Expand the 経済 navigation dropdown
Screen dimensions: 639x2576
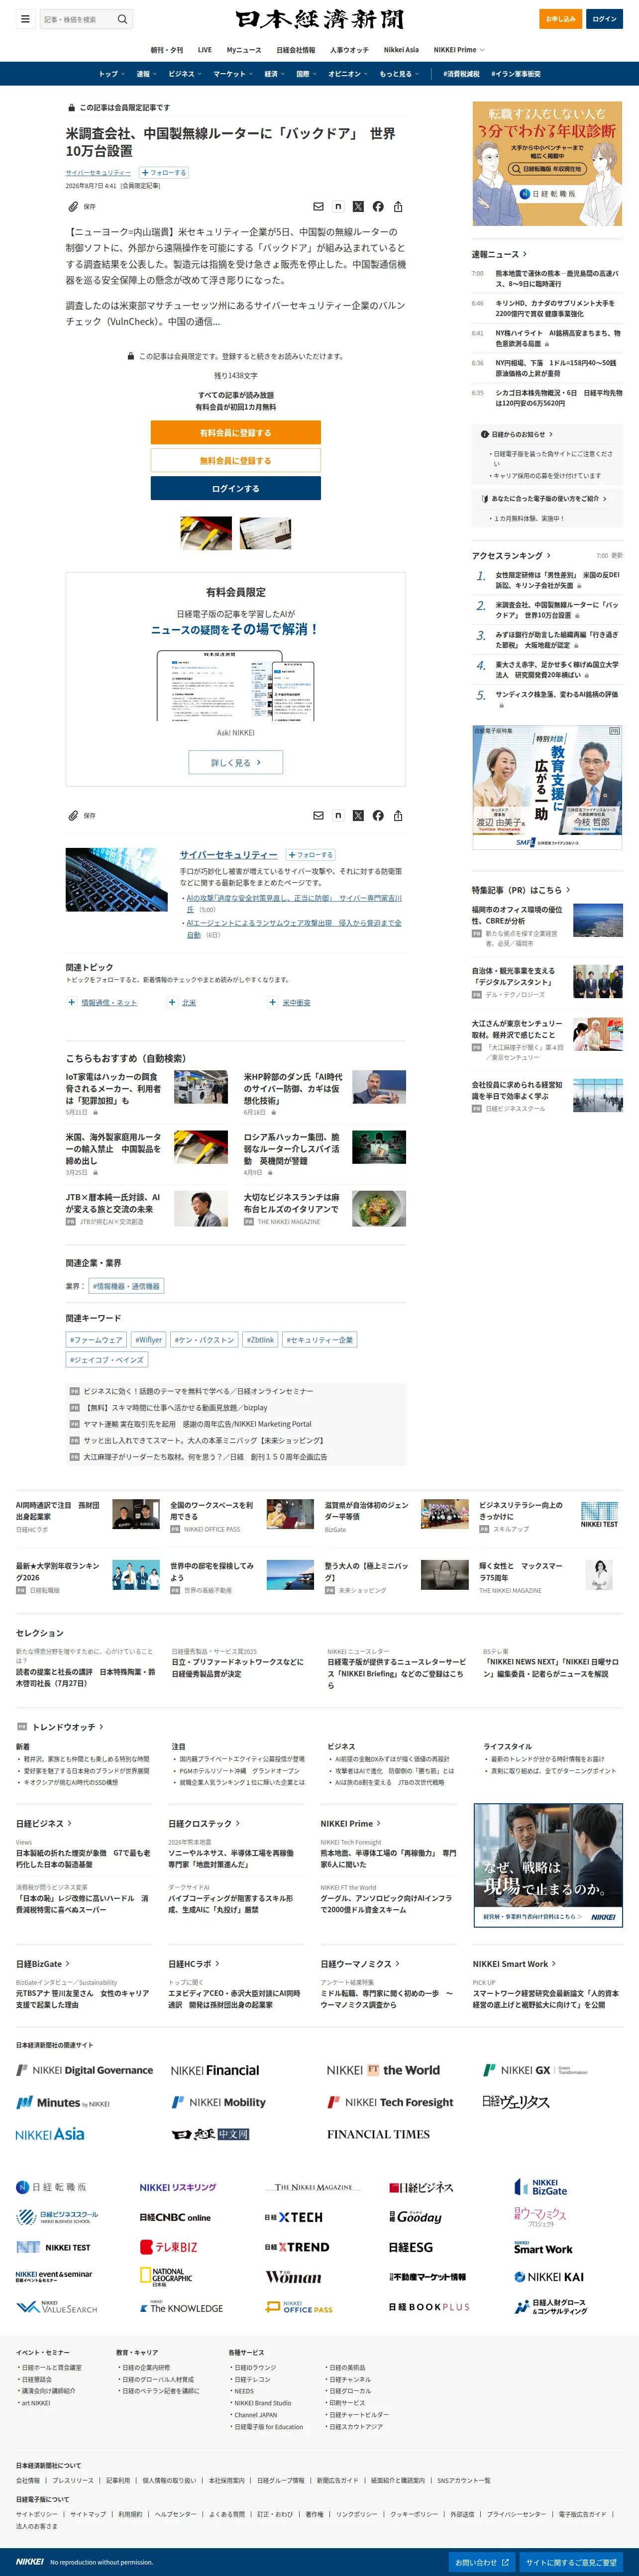(x=274, y=74)
